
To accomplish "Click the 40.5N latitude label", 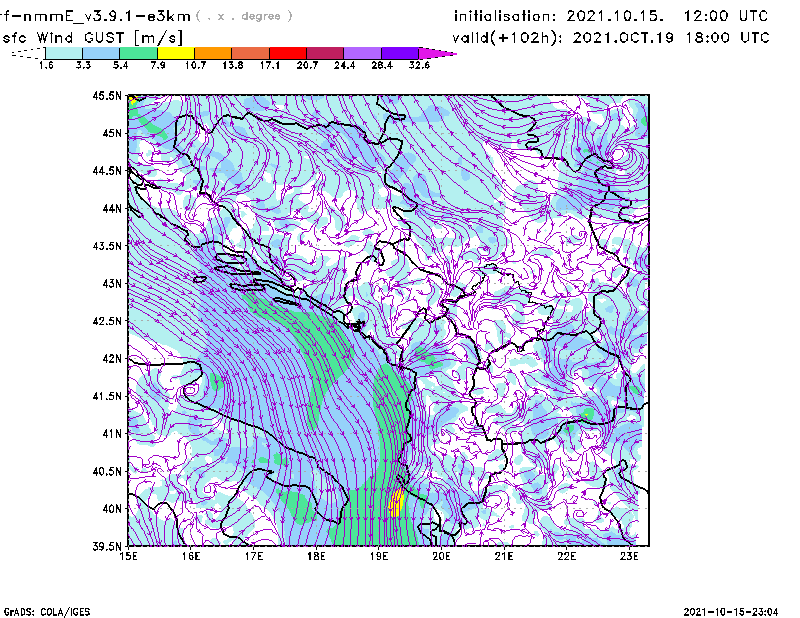I will (x=107, y=471).
